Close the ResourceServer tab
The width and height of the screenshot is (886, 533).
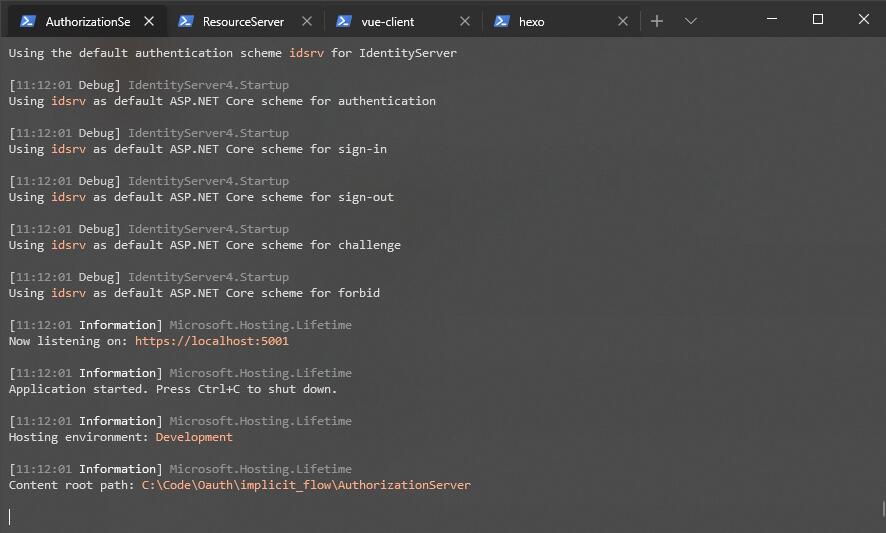tap(307, 21)
